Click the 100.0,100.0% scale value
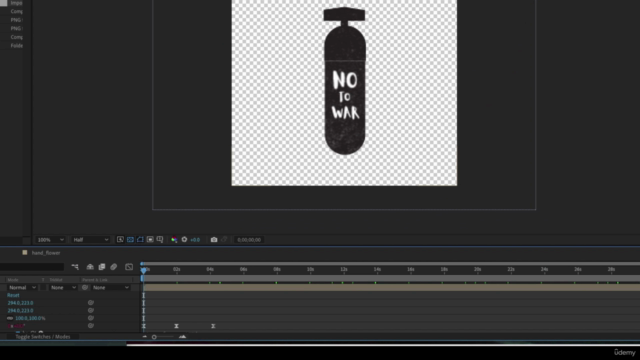Screen dimensions: 640x360 pos(30,318)
